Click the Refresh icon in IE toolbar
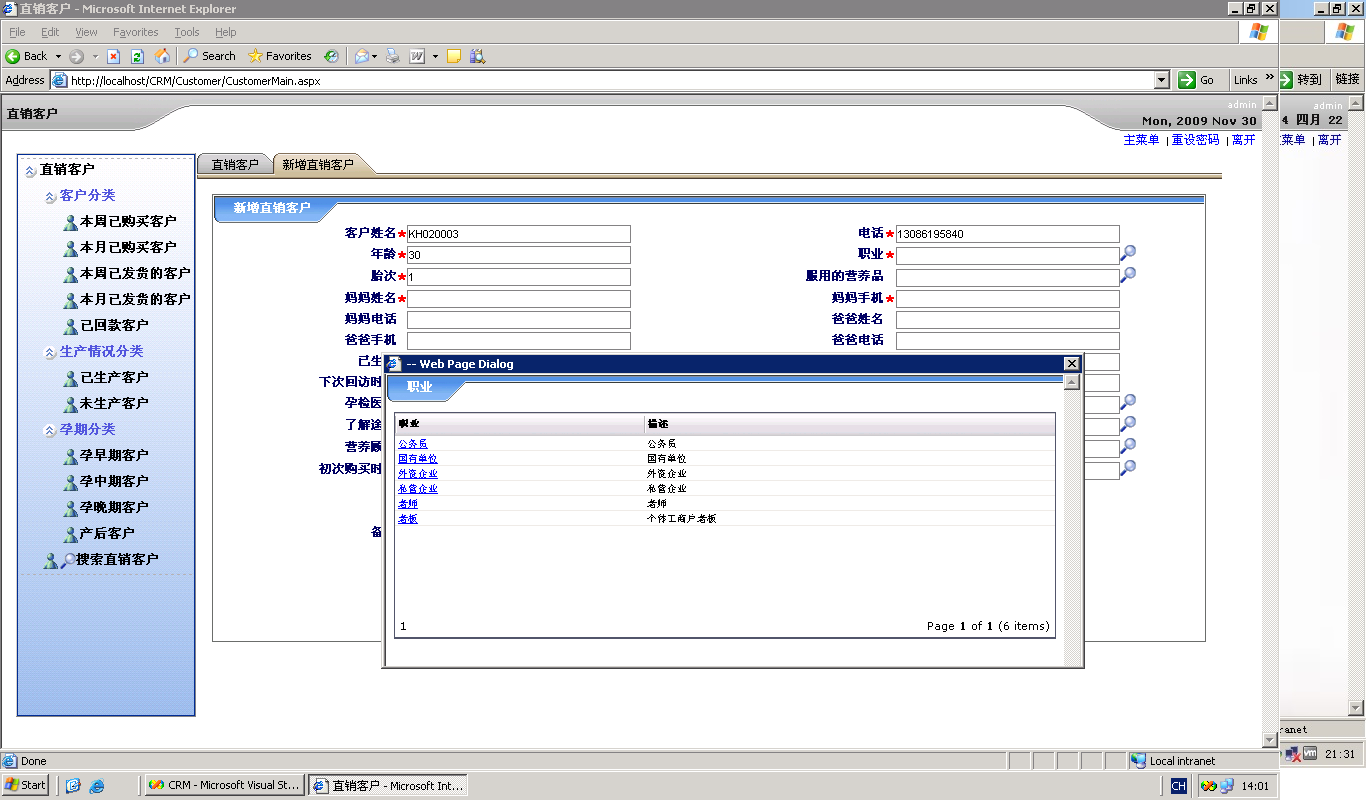 point(137,56)
